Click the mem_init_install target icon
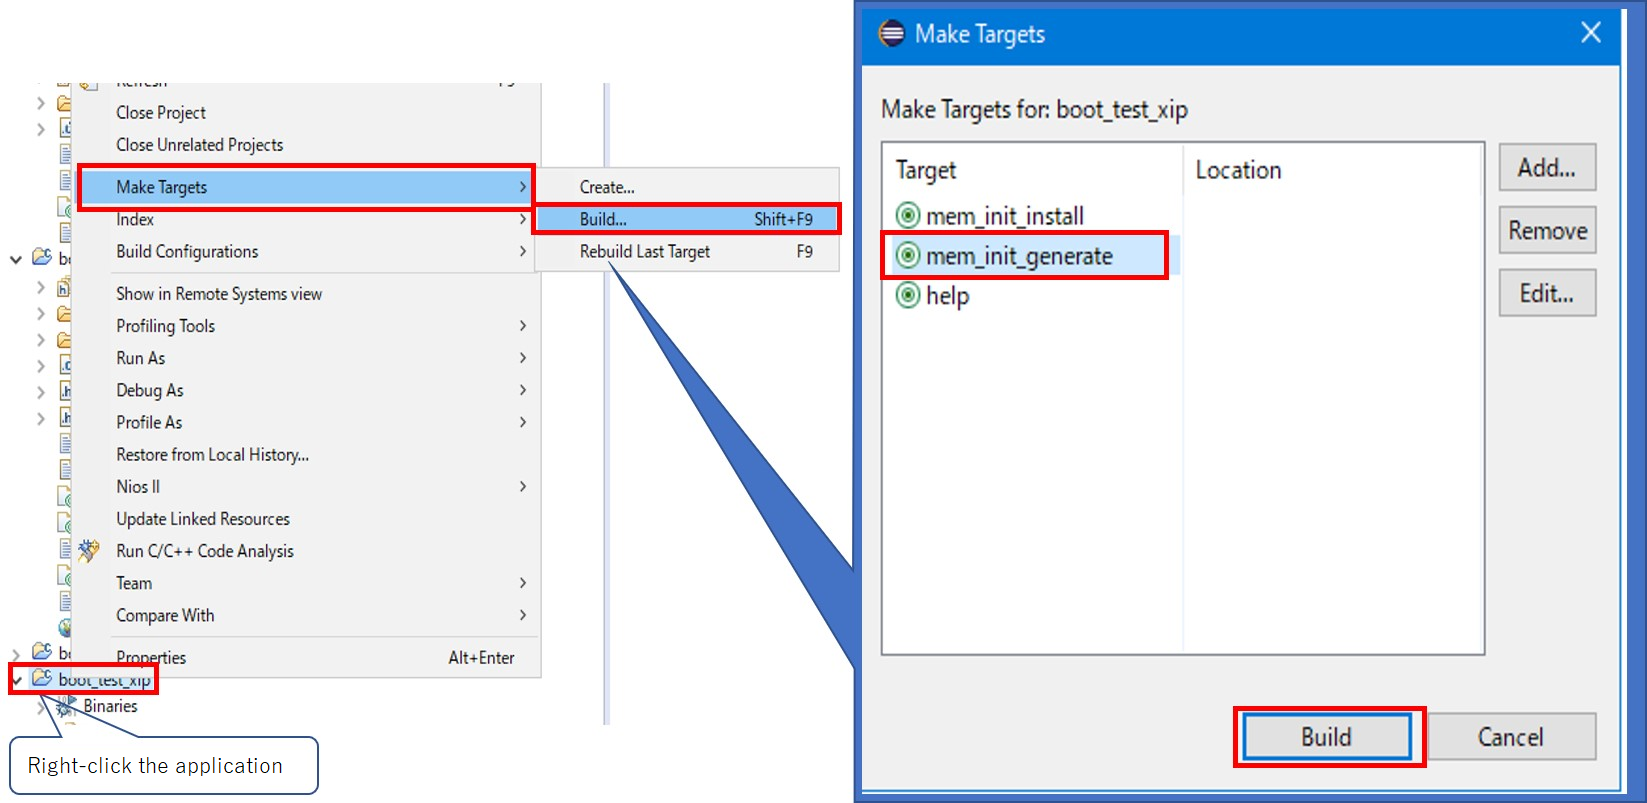The image size is (1647, 803). 907,216
